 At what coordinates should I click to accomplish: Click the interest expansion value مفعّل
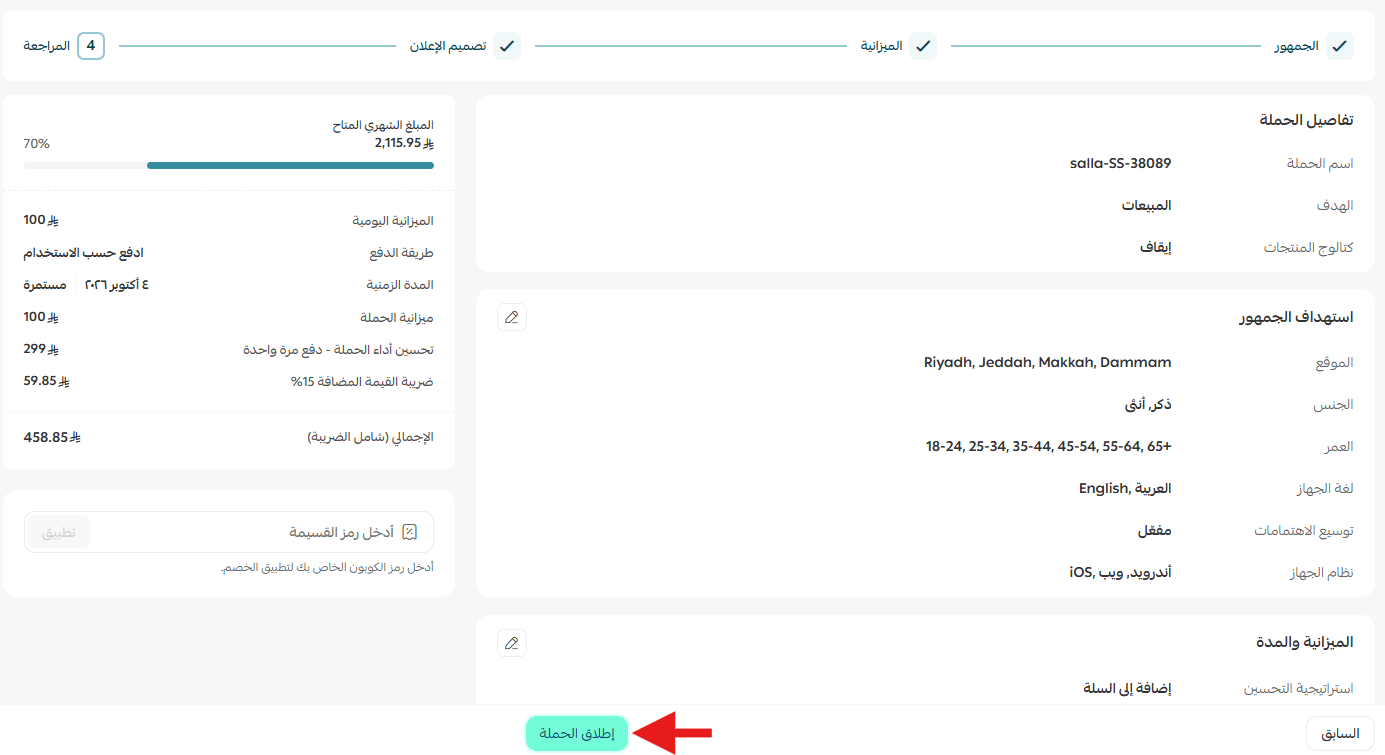click(1154, 530)
